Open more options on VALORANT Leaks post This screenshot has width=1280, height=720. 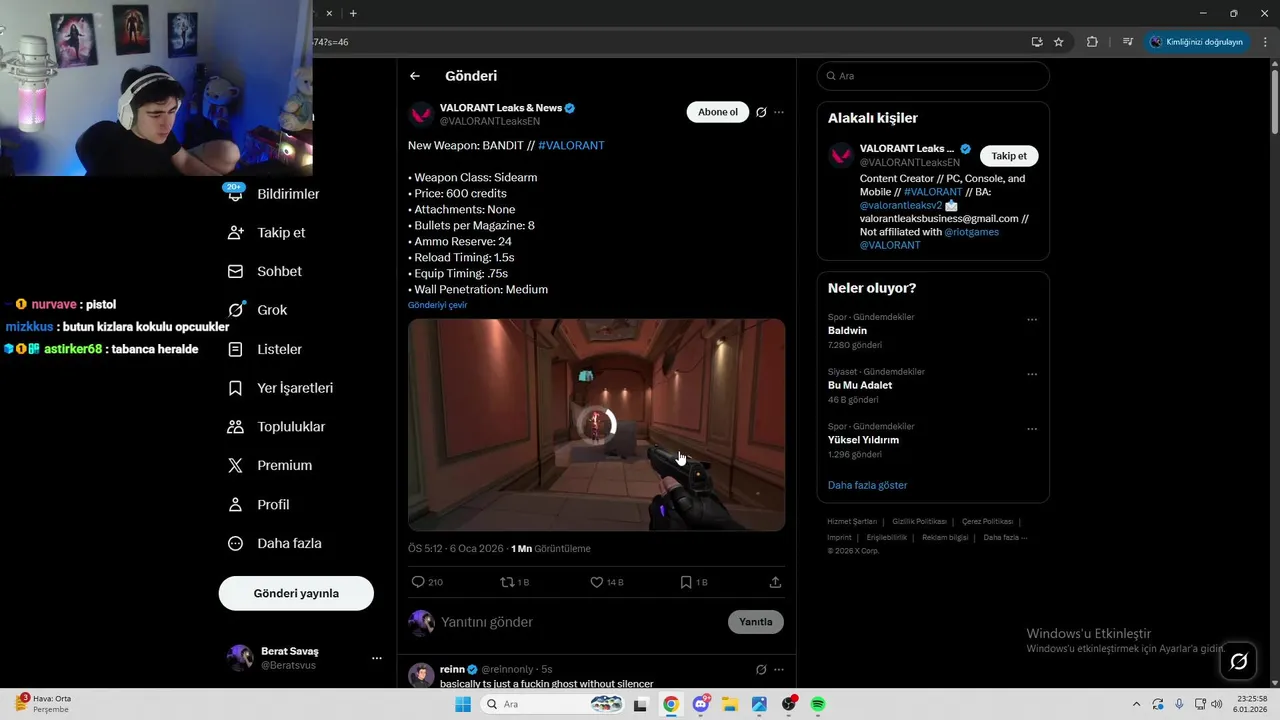pyautogui.click(x=779, y=112)
